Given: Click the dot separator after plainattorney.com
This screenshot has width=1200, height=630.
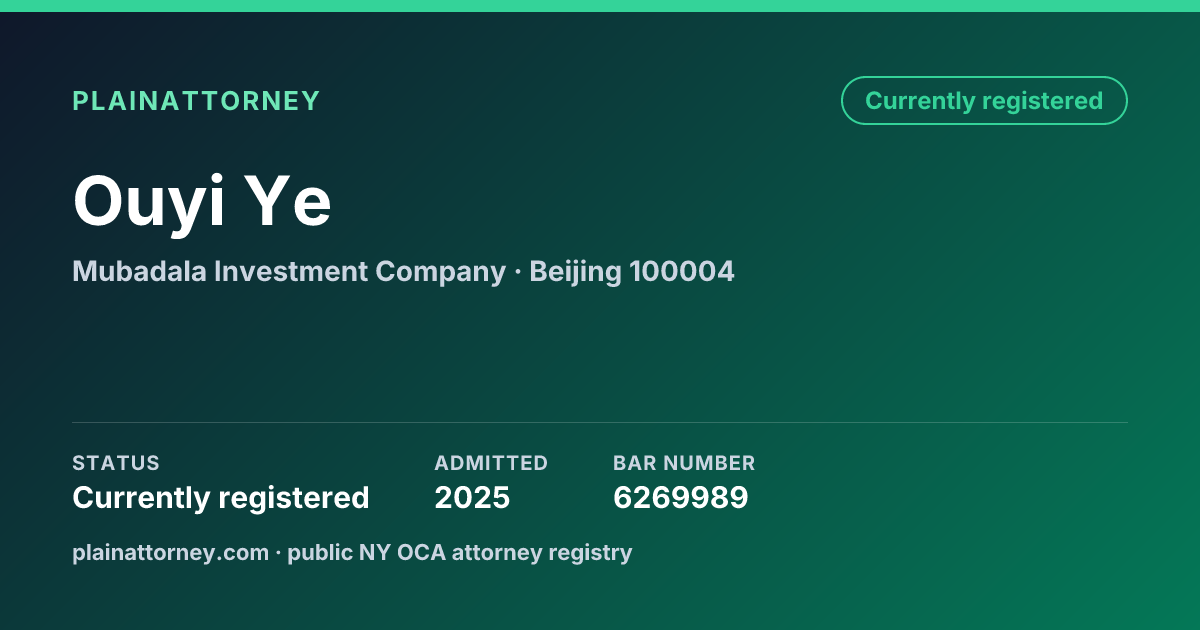Looking at the screenshot, I should coord(278,553).
